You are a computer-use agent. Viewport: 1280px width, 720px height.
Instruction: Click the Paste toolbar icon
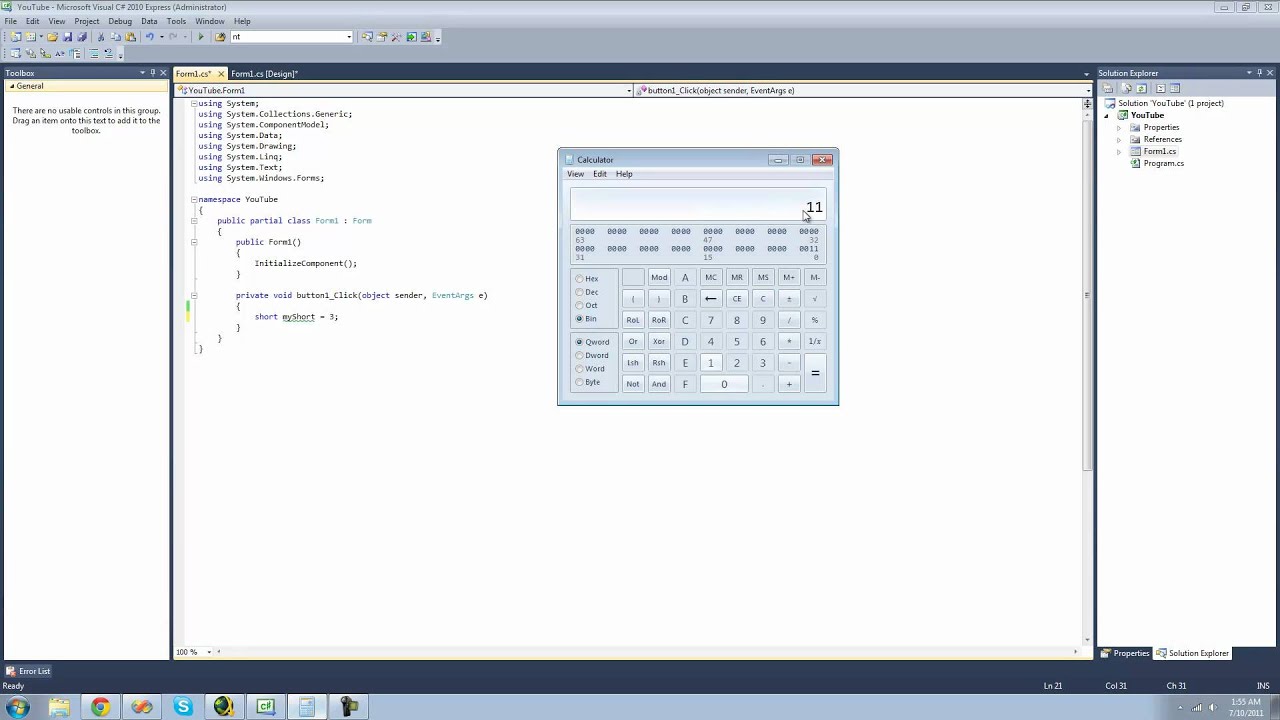[130, 37]
